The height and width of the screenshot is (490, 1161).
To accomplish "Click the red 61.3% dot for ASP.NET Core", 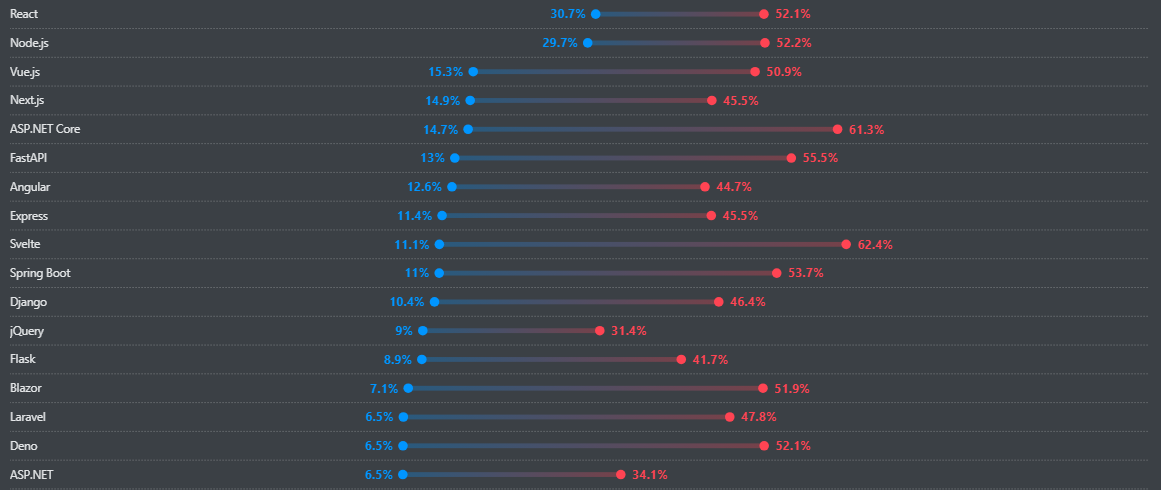I will (837, 130).
